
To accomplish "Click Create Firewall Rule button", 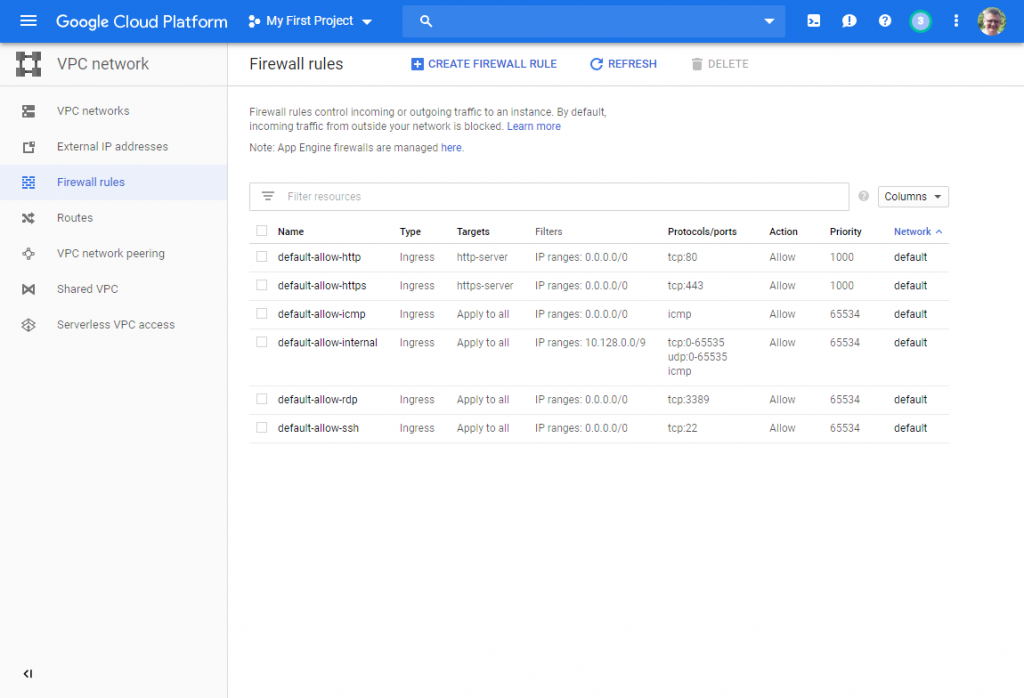I will [484, 64].
